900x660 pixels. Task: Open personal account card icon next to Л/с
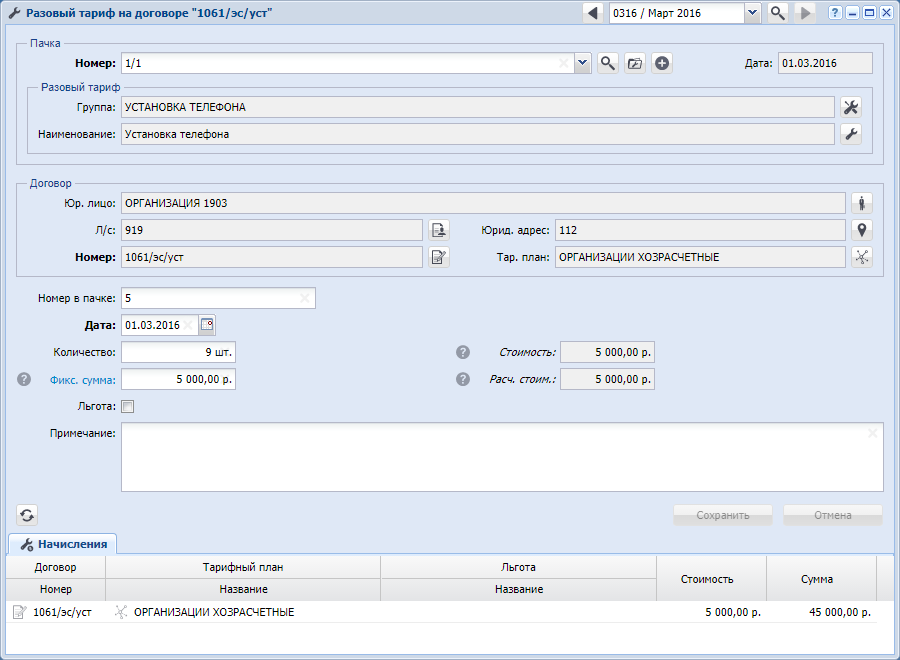(x=439, y=230)
